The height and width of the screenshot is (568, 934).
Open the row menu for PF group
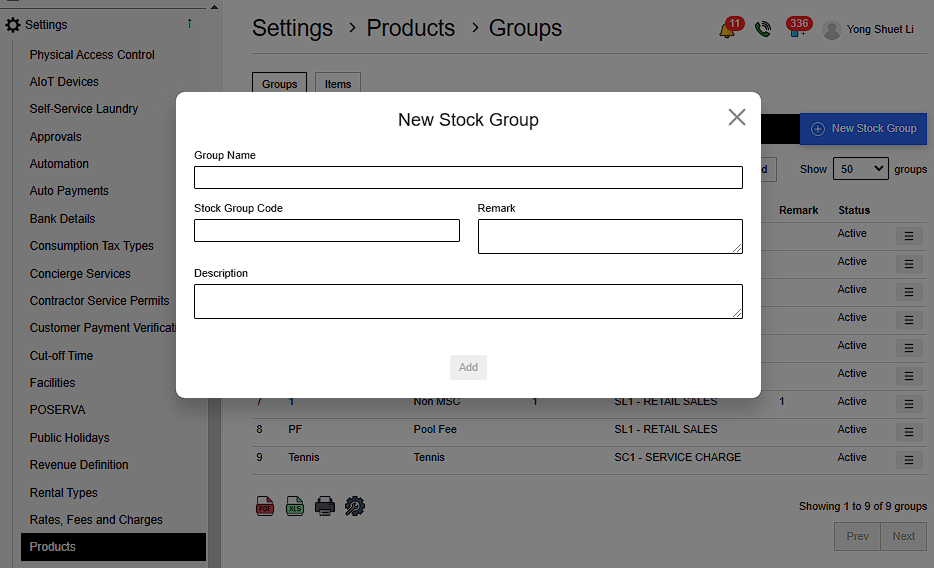point(909,432)
